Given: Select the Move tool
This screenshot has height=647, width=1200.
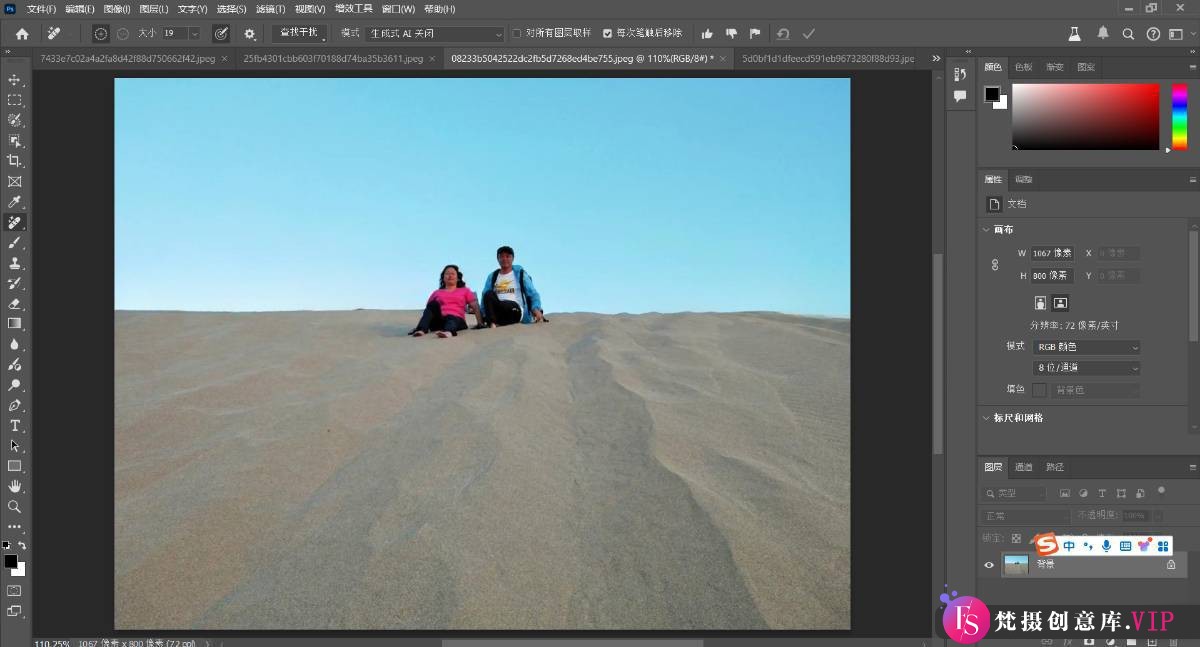Looking at the screenshot, I should pos(14,79).
